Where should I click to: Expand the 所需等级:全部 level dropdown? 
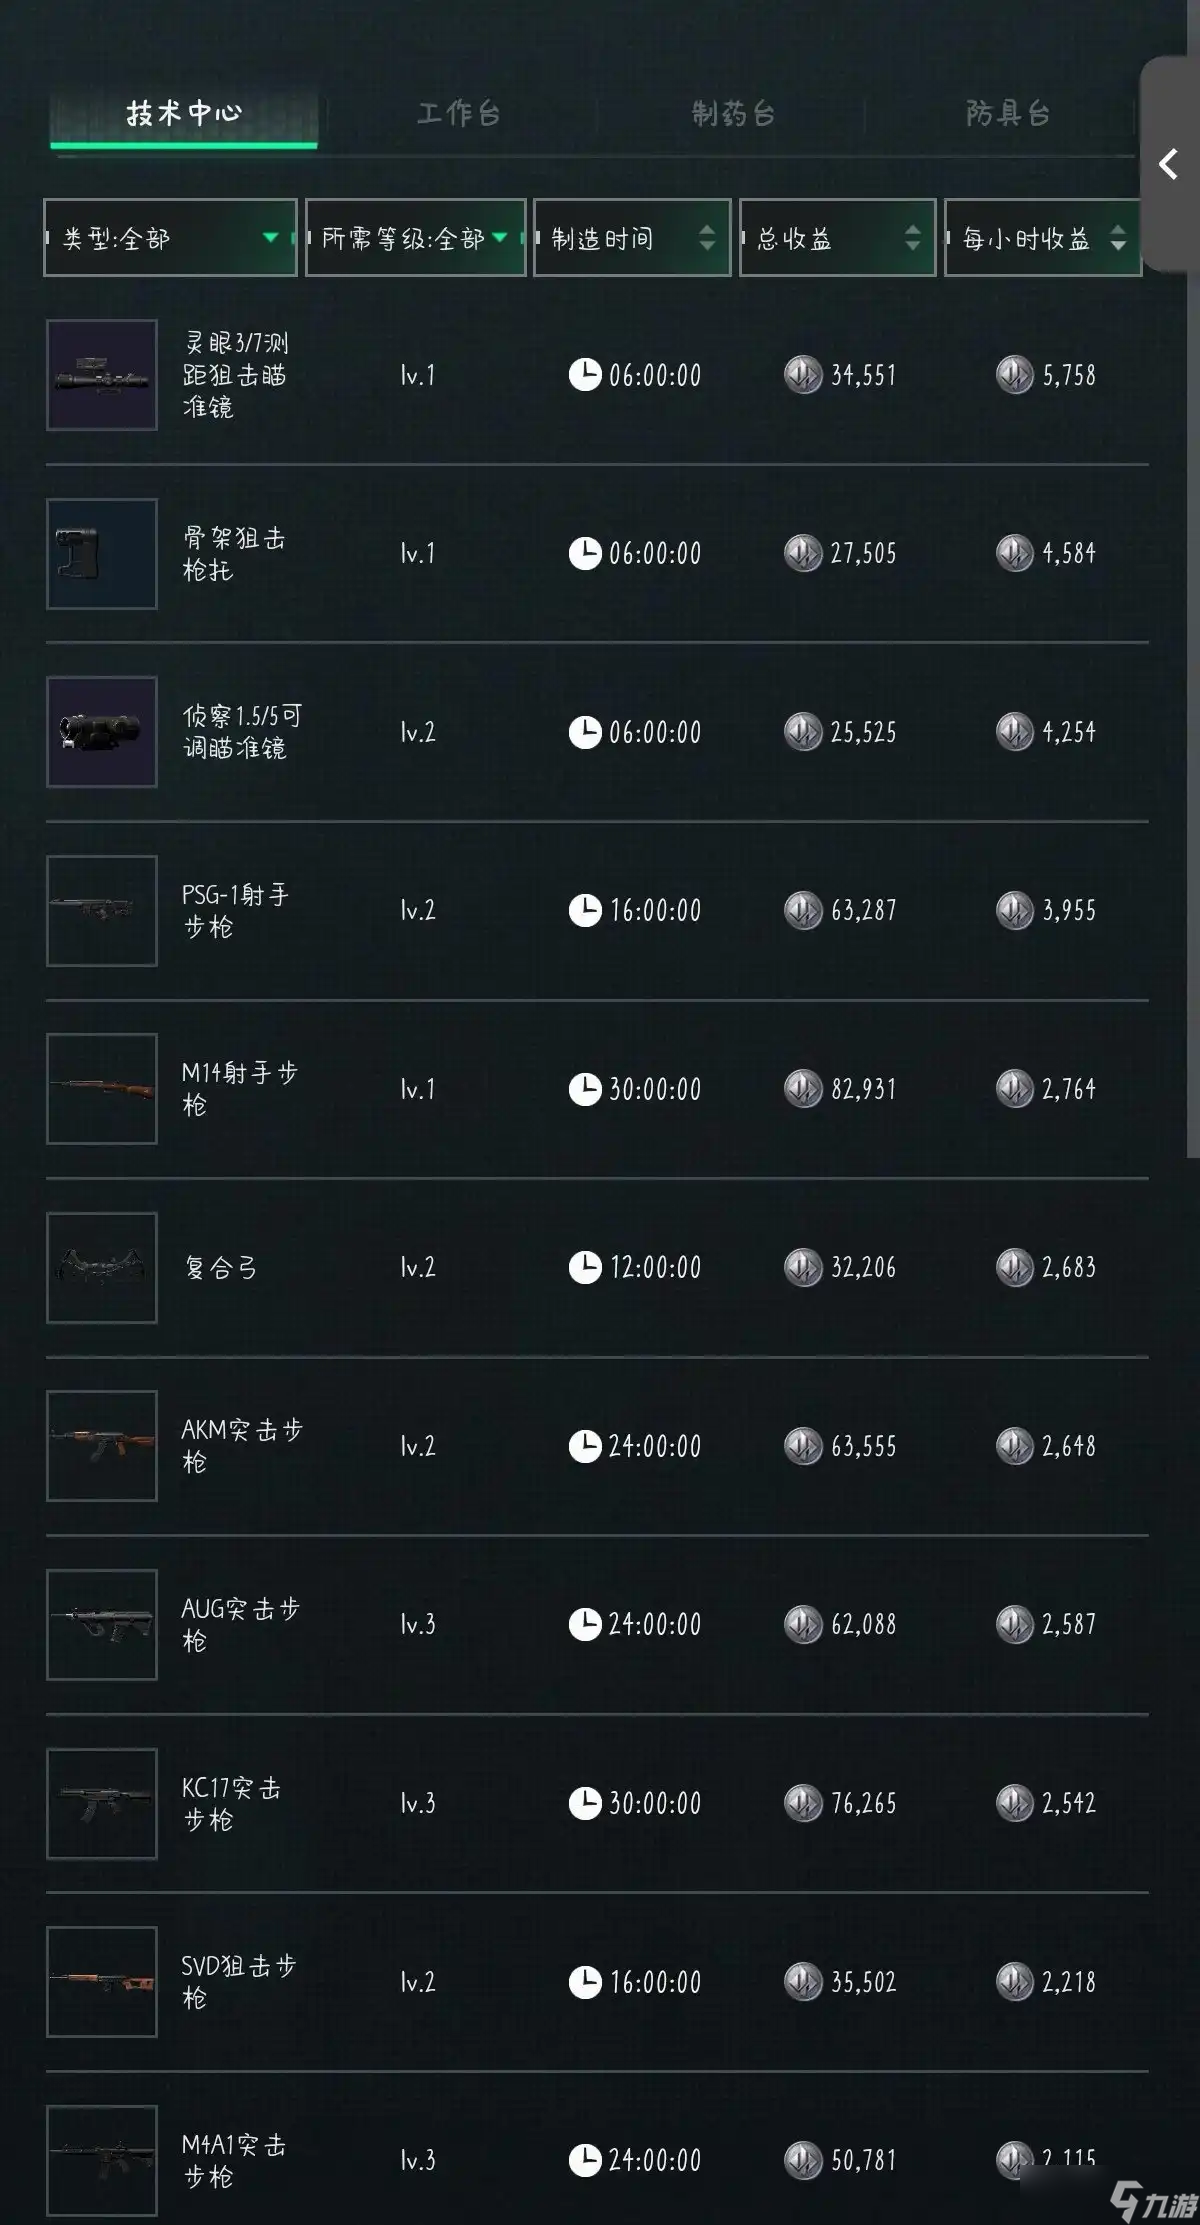pos(415,238)
